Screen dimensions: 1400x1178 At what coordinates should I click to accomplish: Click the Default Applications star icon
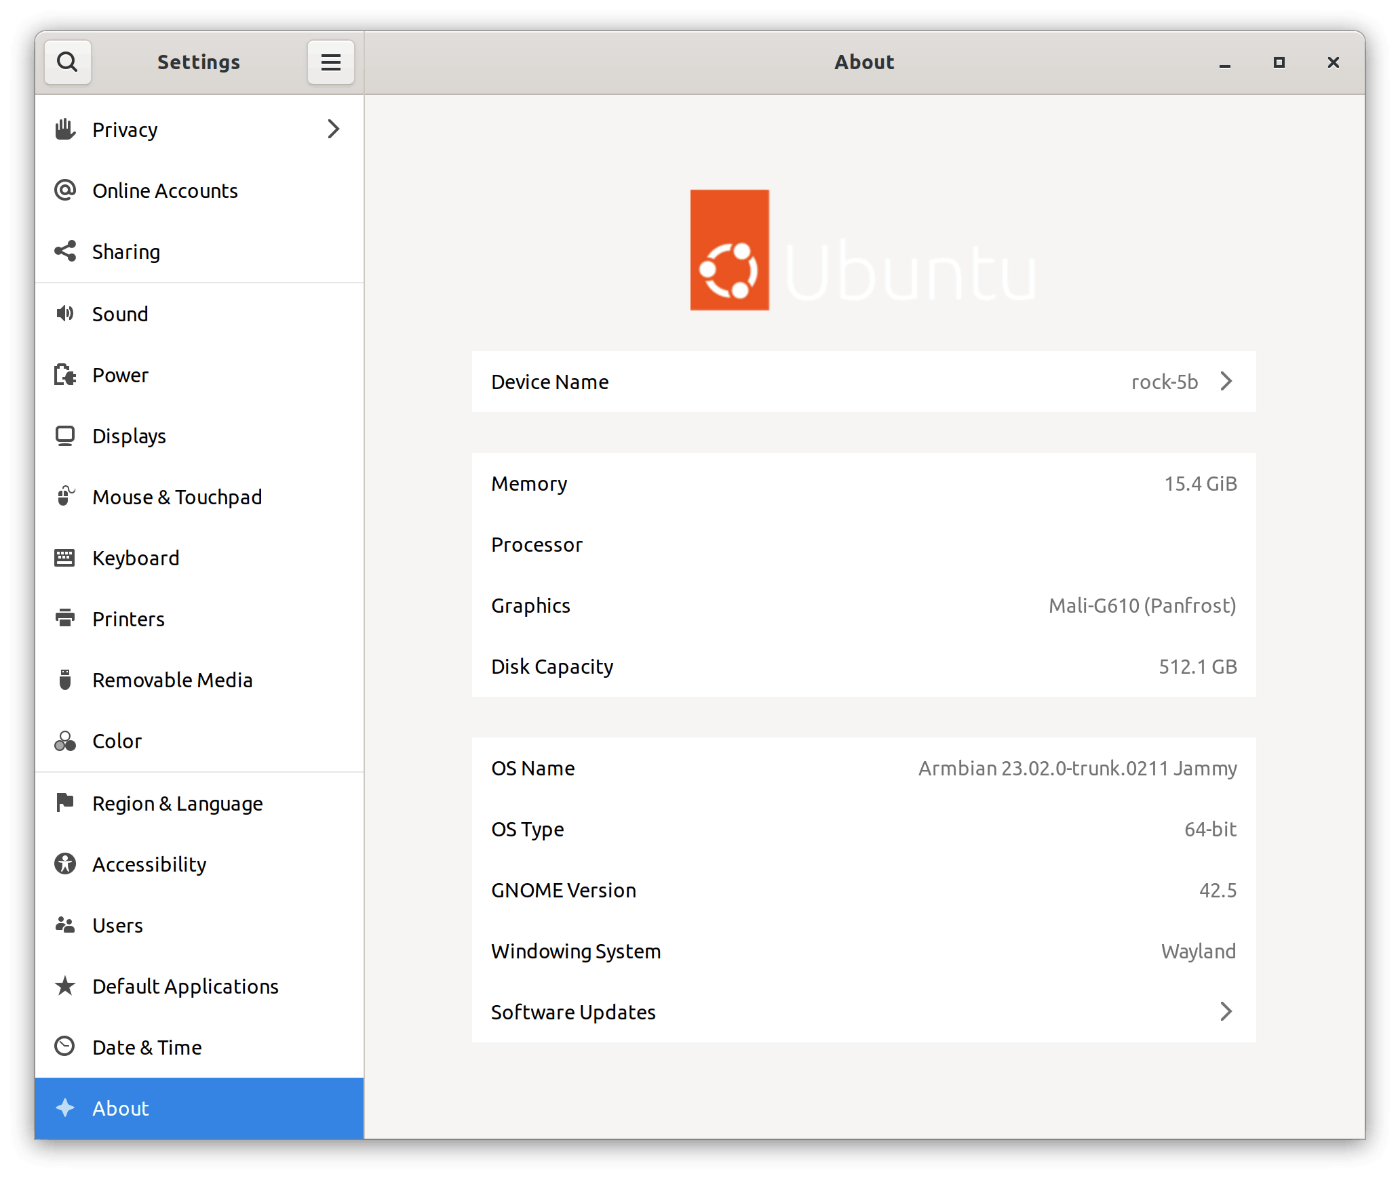point(65,986)
